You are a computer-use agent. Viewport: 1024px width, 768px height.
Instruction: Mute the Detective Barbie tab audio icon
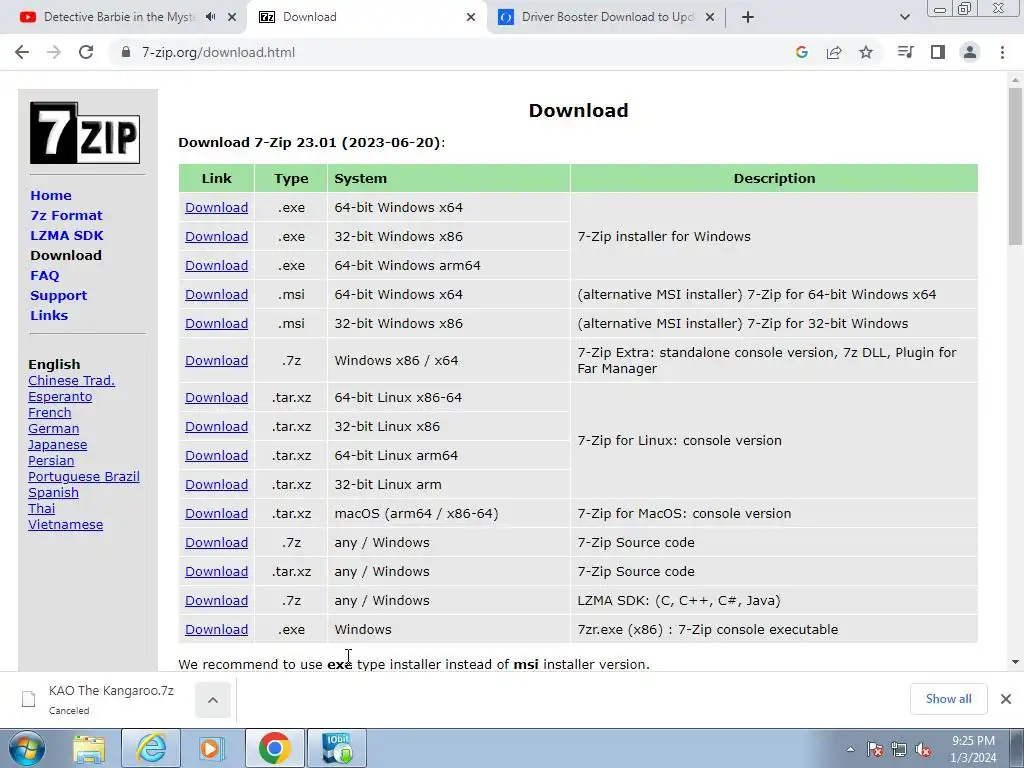click(210, 17)
